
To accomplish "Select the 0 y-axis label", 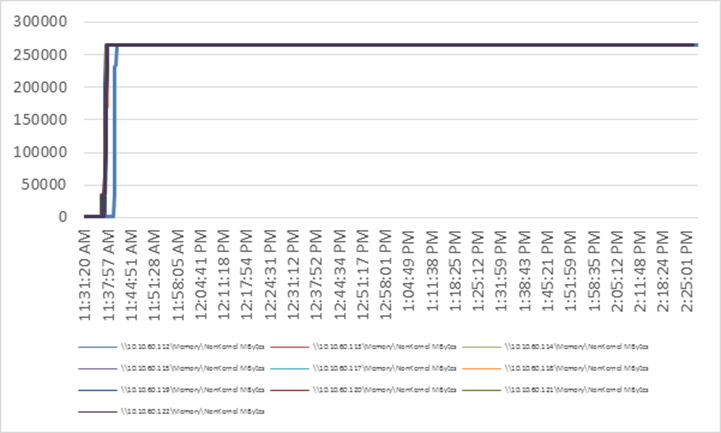I will 63,217.
